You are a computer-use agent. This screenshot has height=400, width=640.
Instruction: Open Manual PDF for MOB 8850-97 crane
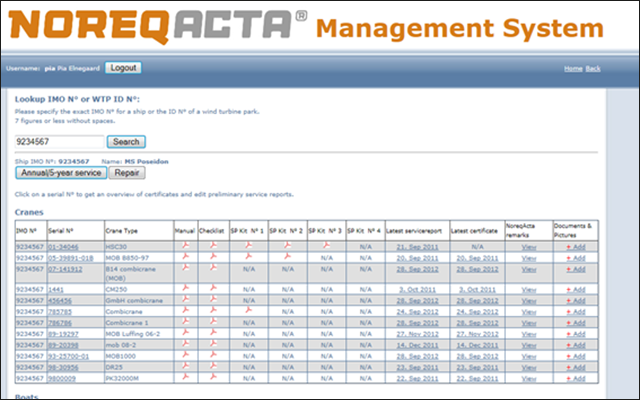coord(186,256)
